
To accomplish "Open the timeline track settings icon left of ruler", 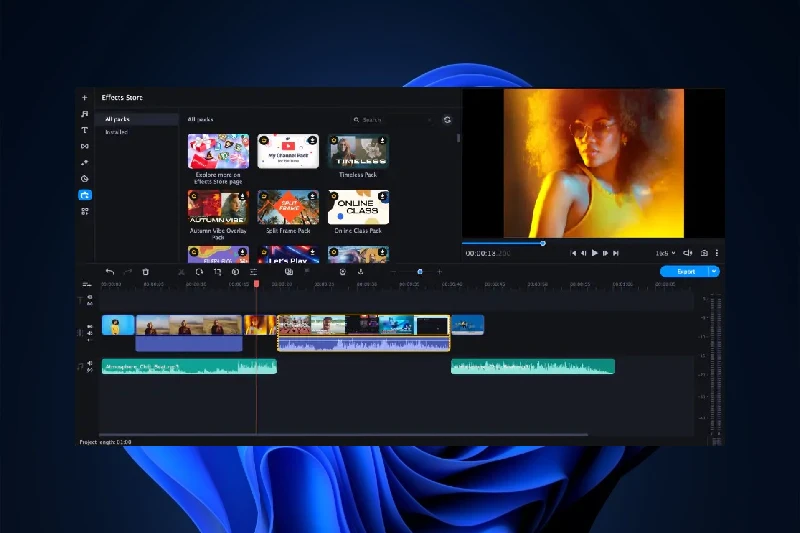I will point(86,284).
